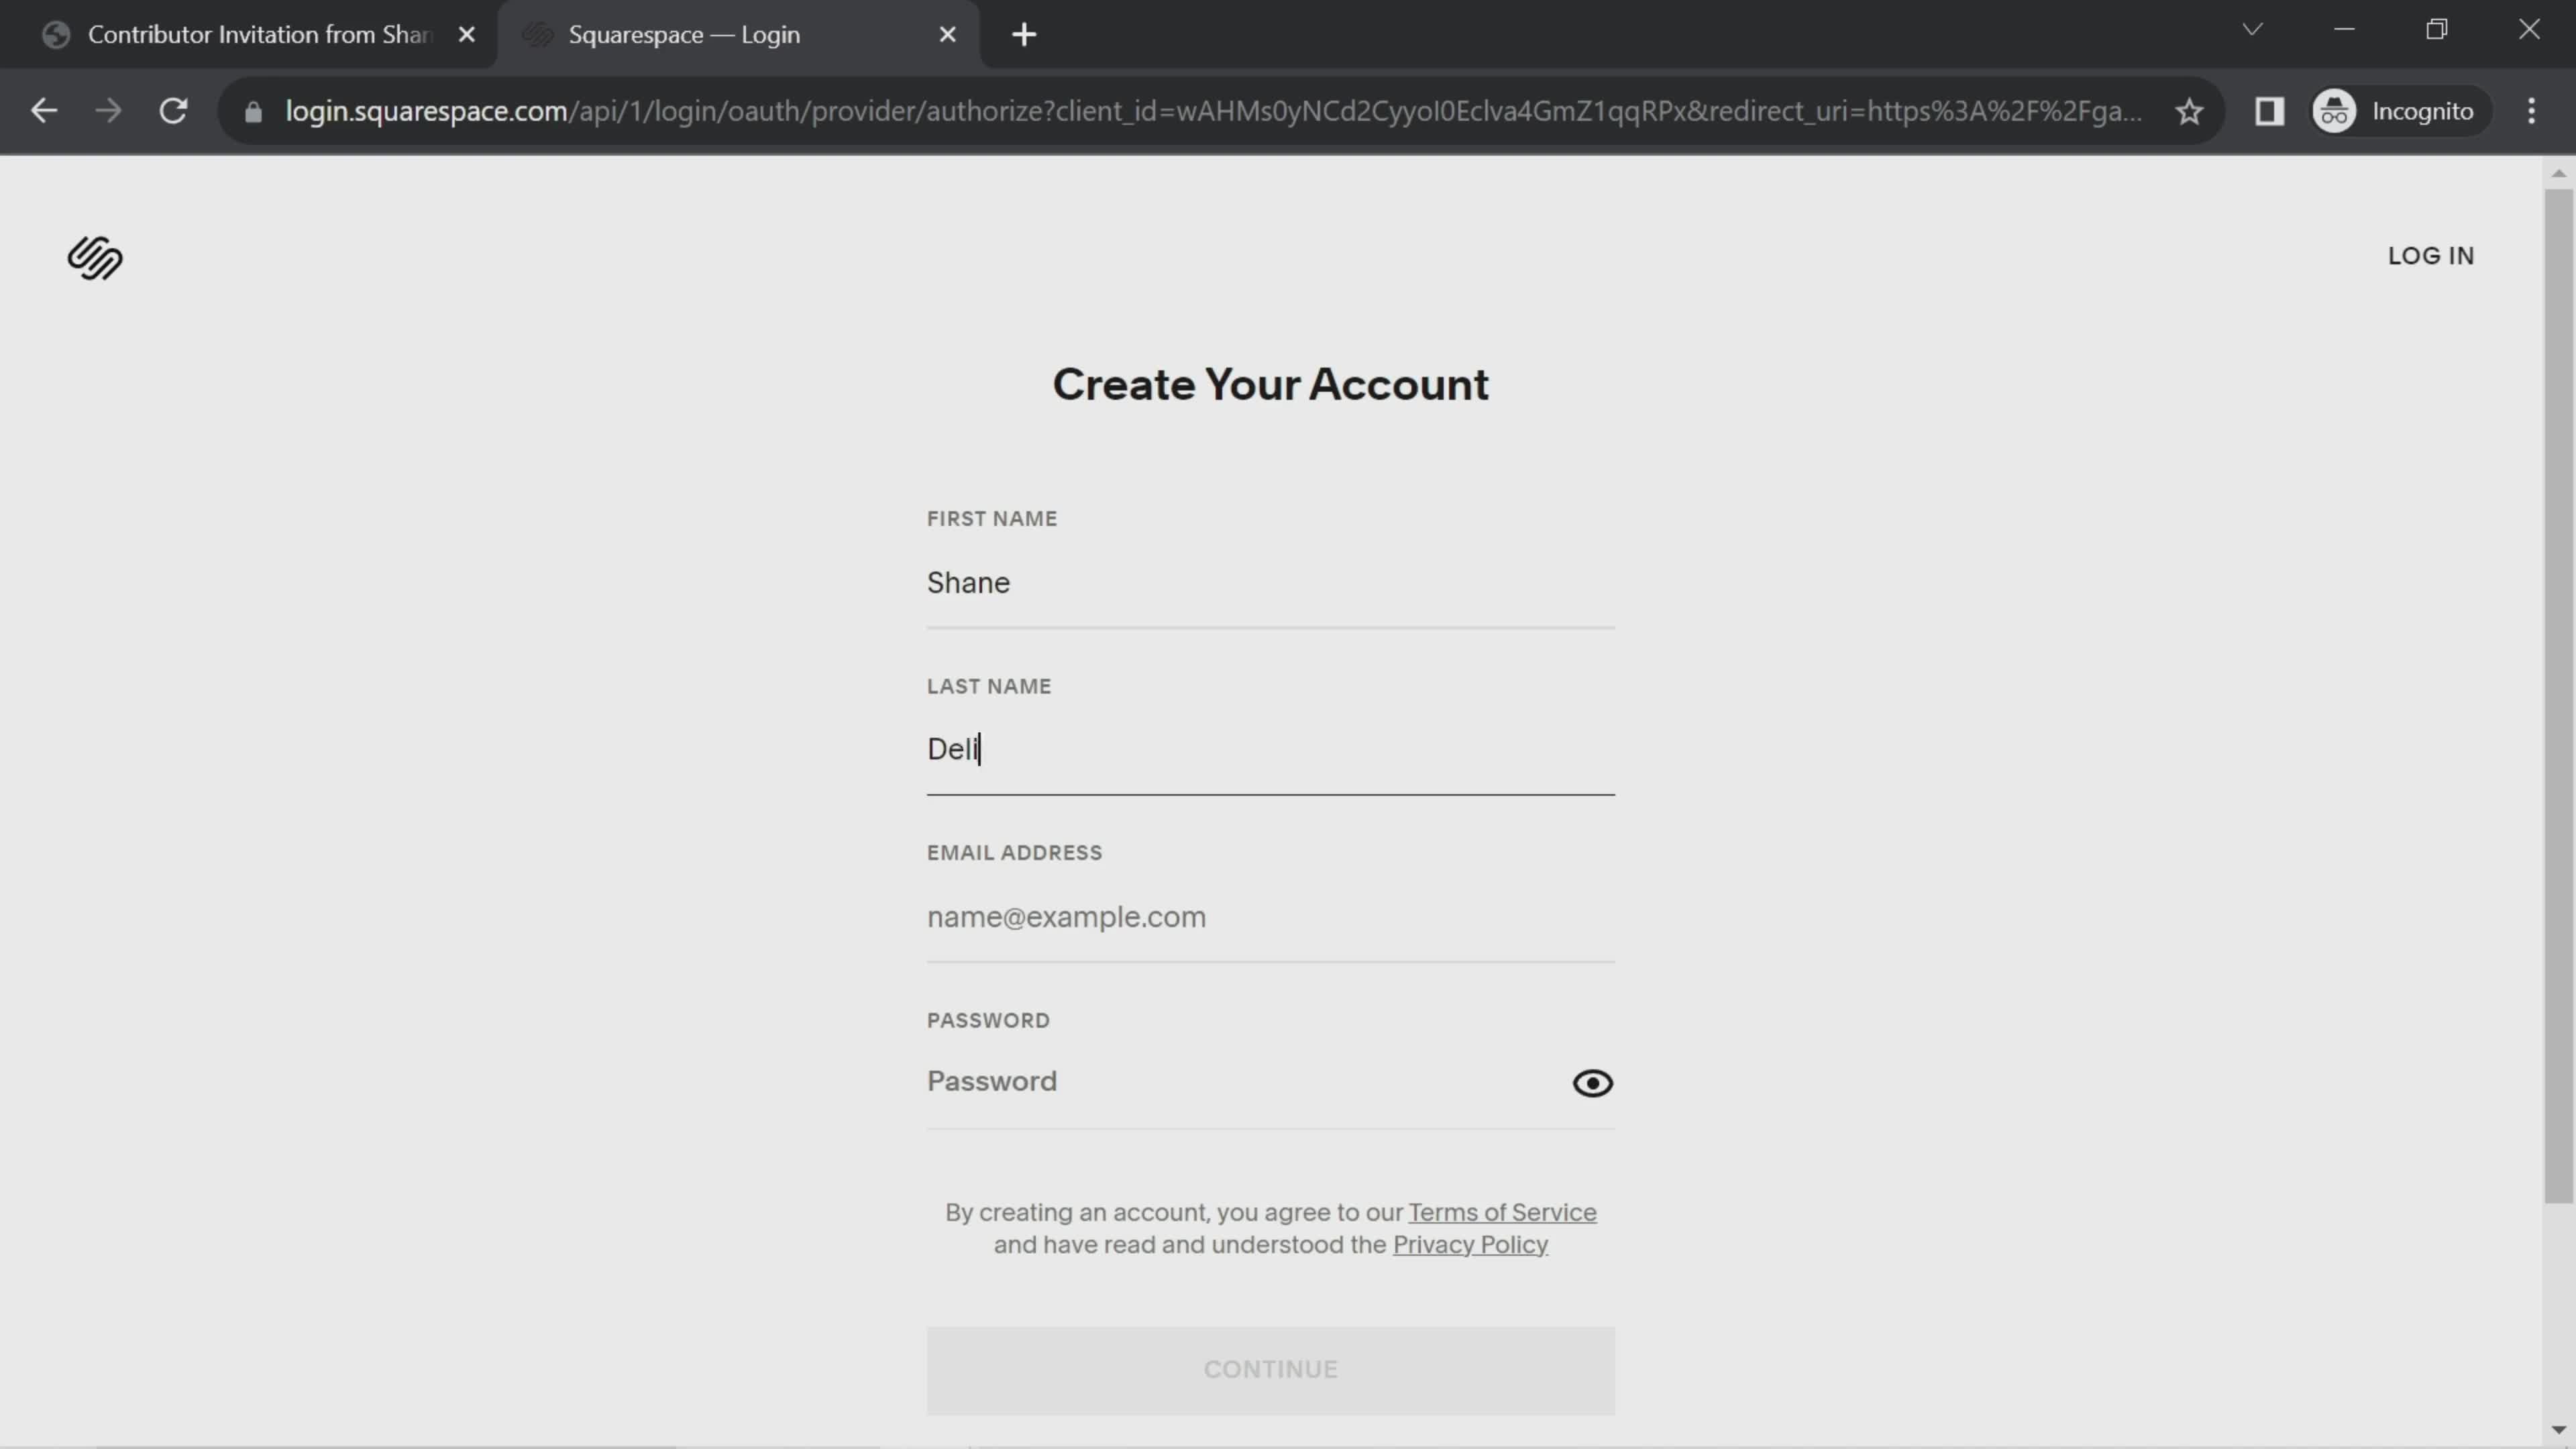This screenshot has height=1449, width=2576.
Task: Click the browser forward arrow
Action: tap(108, 111)
